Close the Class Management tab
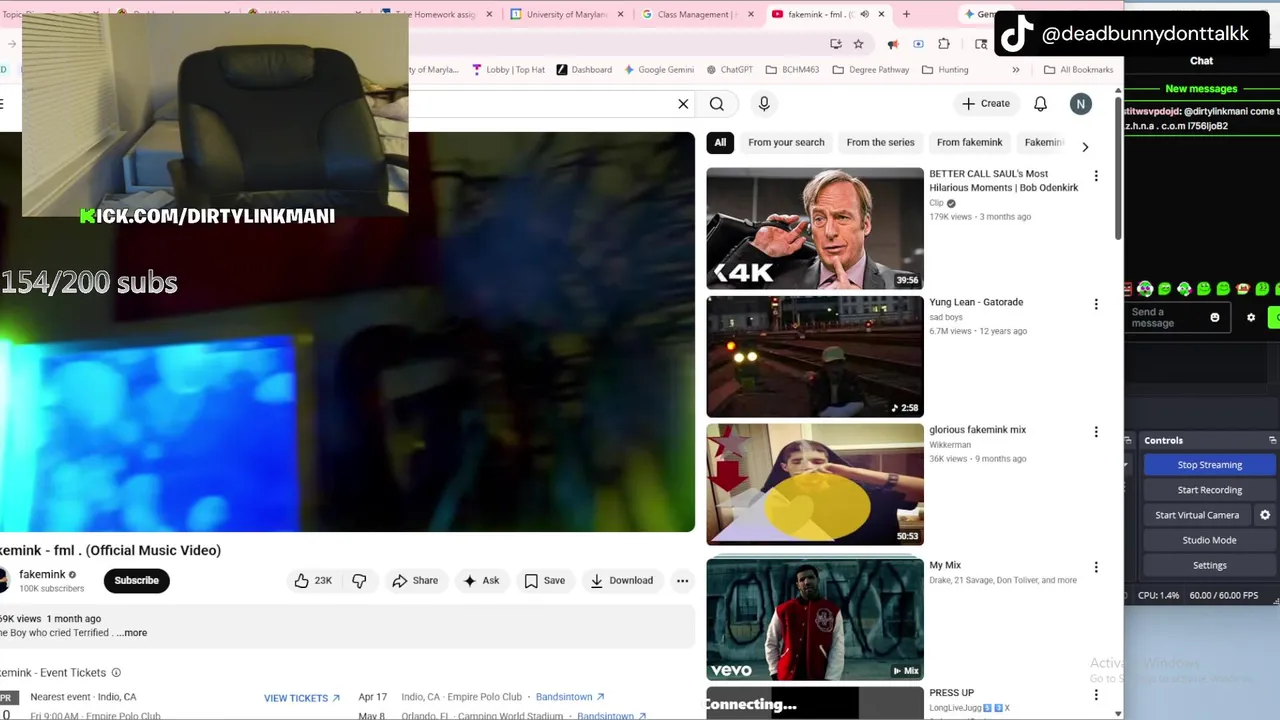The width and height of the screenshot is (1280, 720). 751,14
